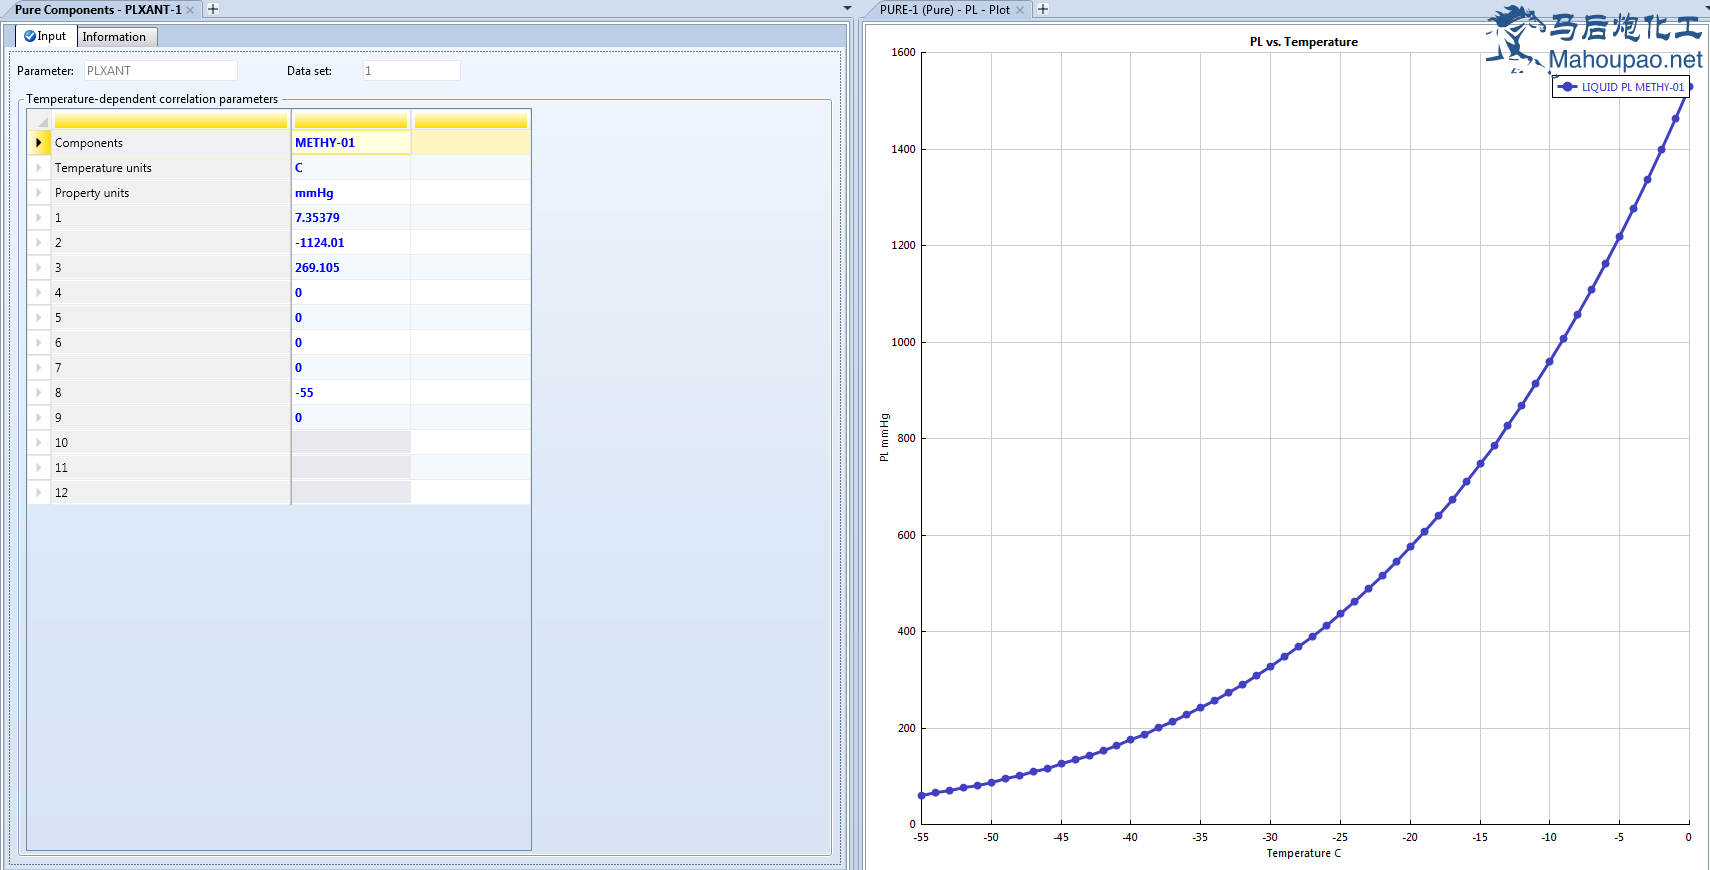Screen dimensions: 1710x870
Task: Select coefficient value 269.105
Action: 351,268
